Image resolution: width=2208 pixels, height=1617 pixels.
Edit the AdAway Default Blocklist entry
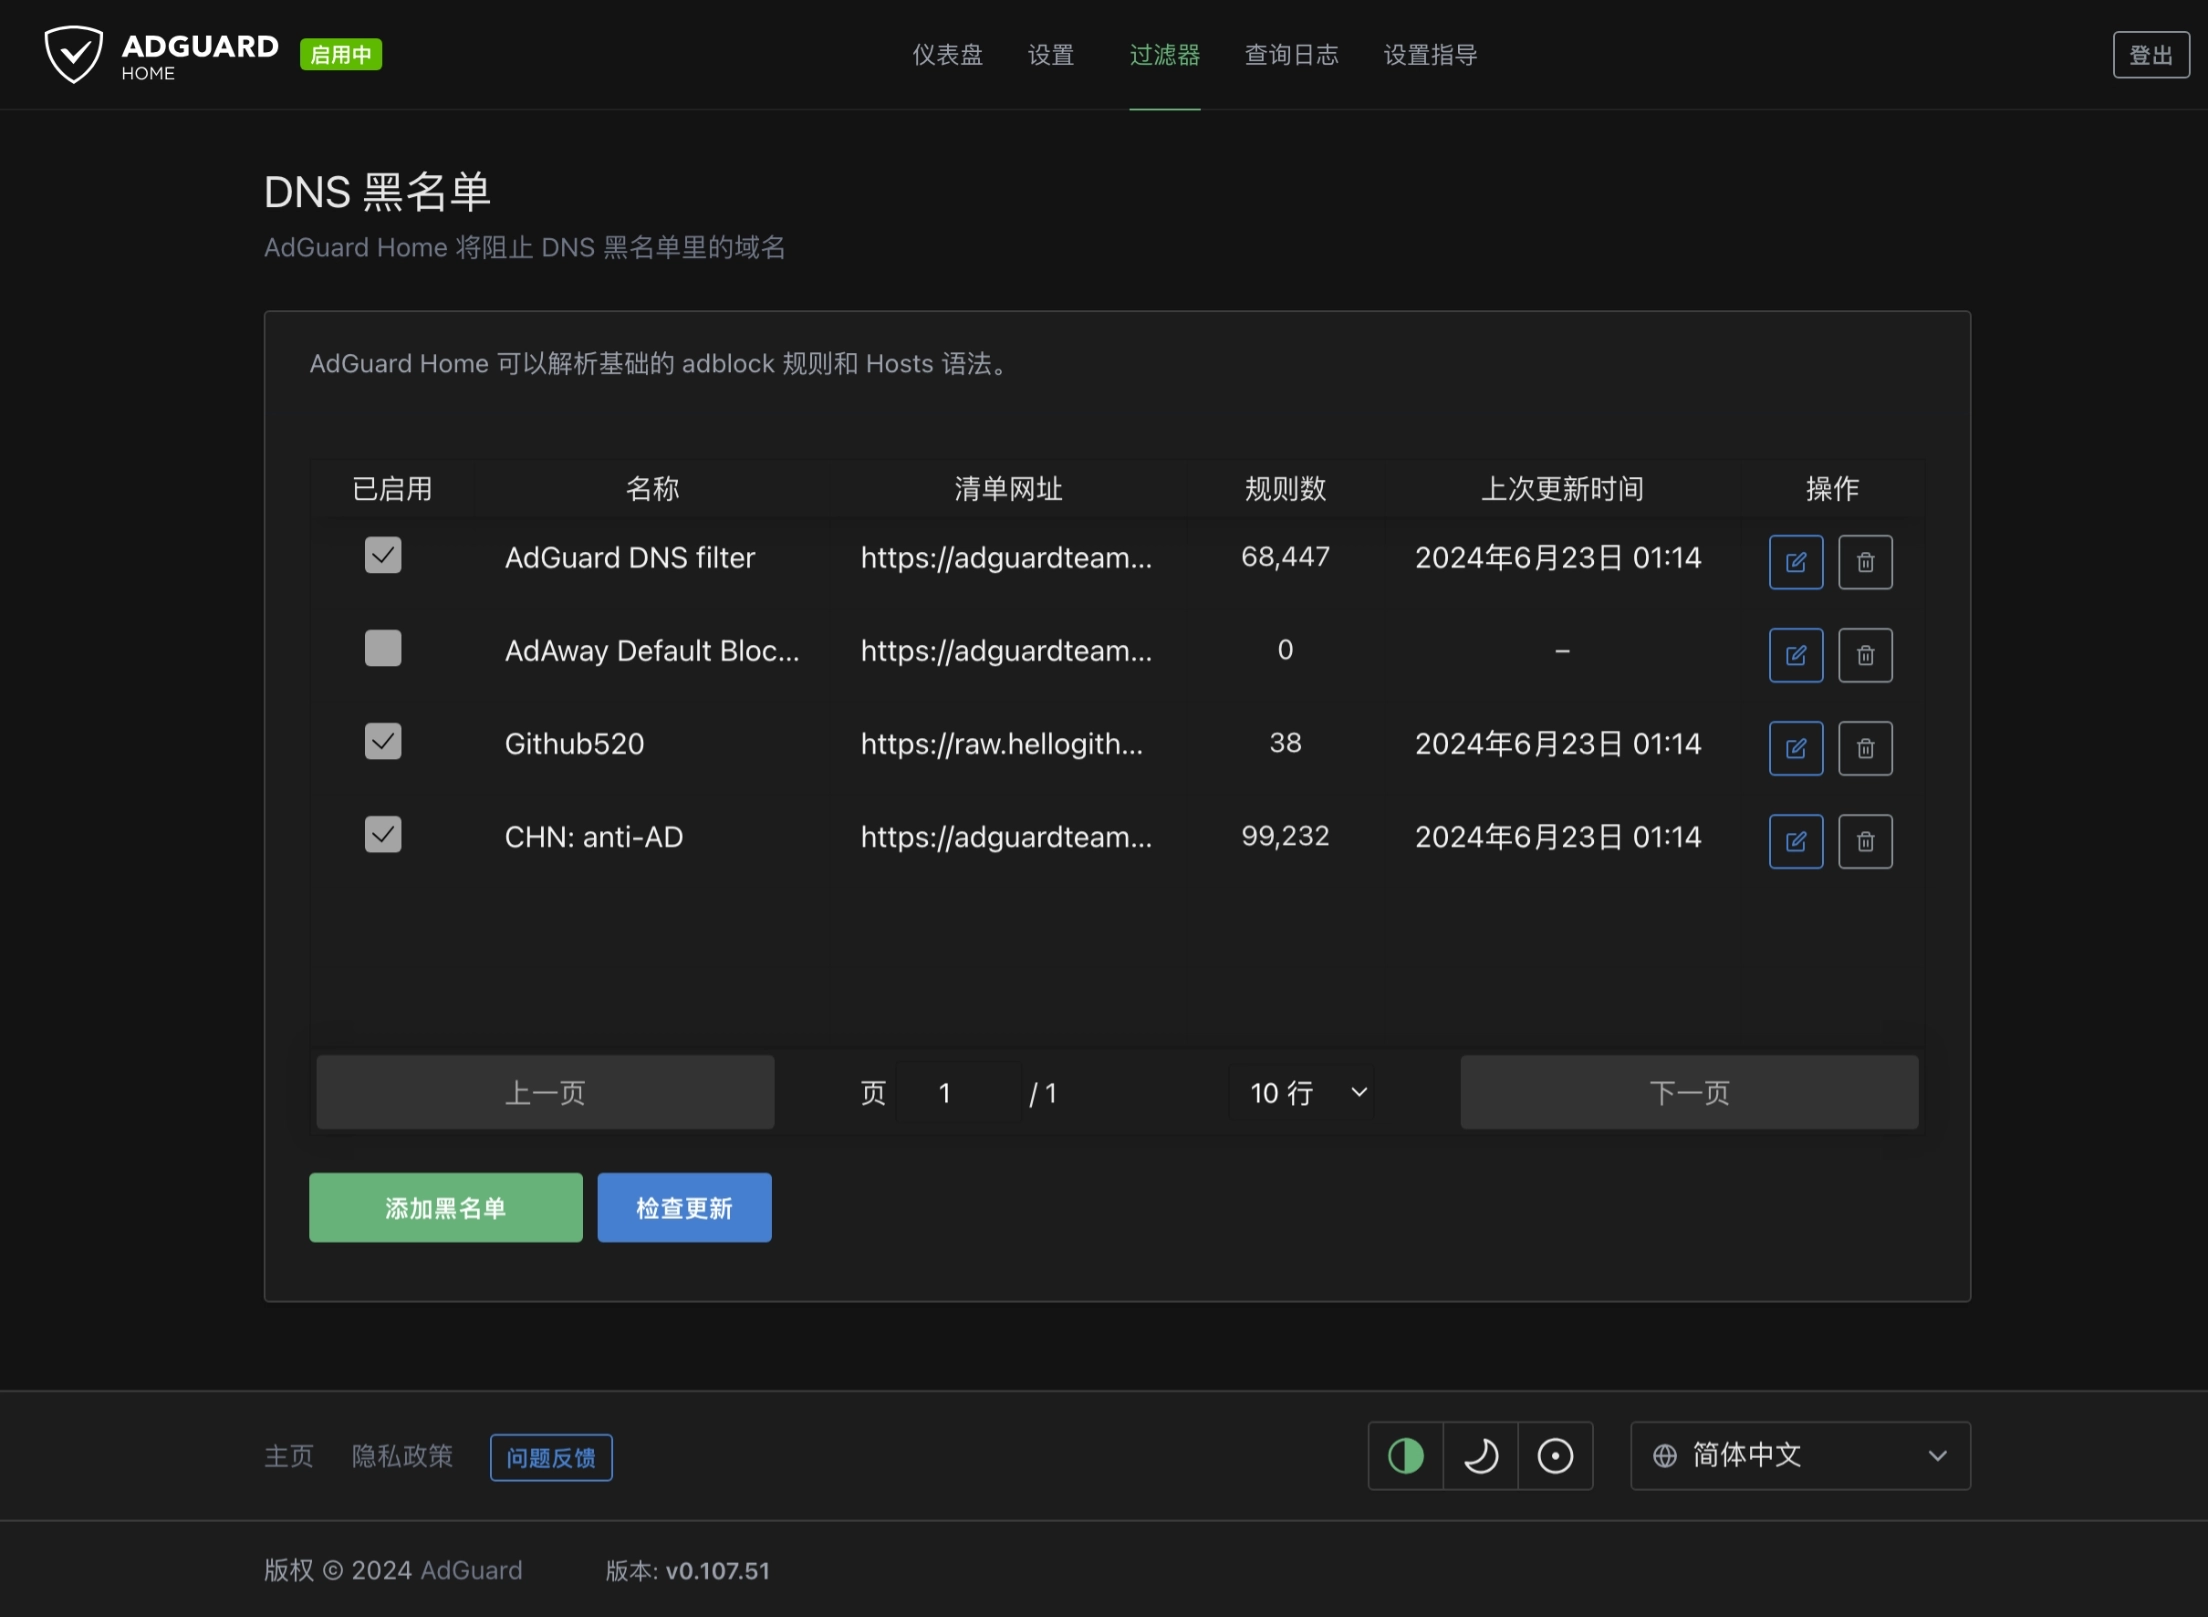point(1796,655)
